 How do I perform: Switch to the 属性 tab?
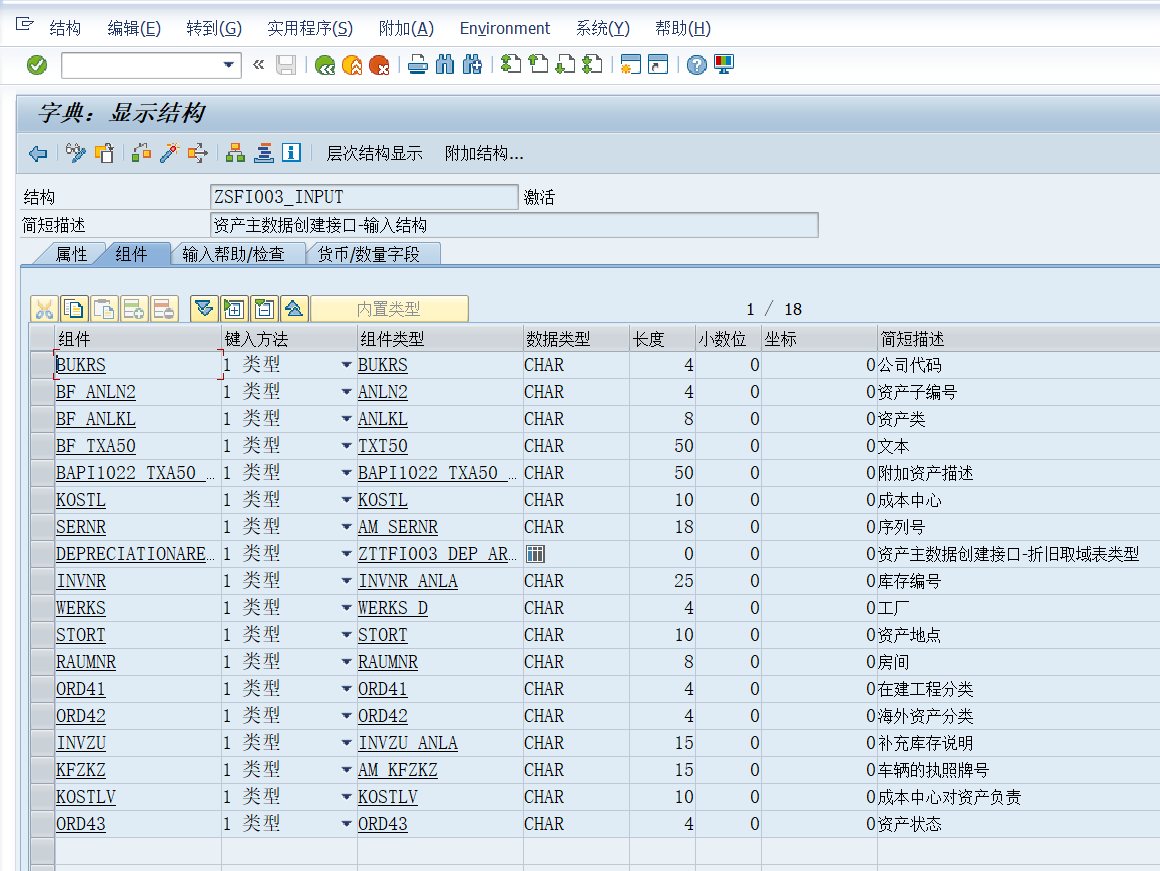72,255
